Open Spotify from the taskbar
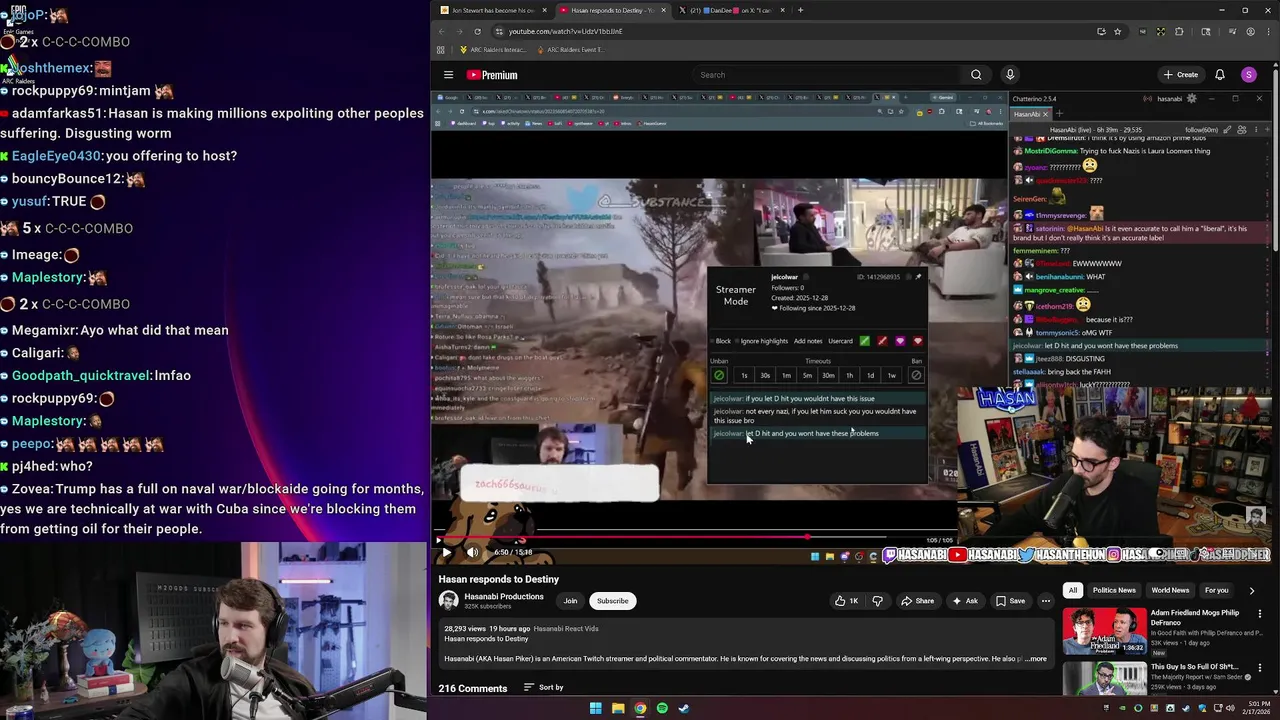The width and height of the screenshot is (1280, 720). click(662, 708)
